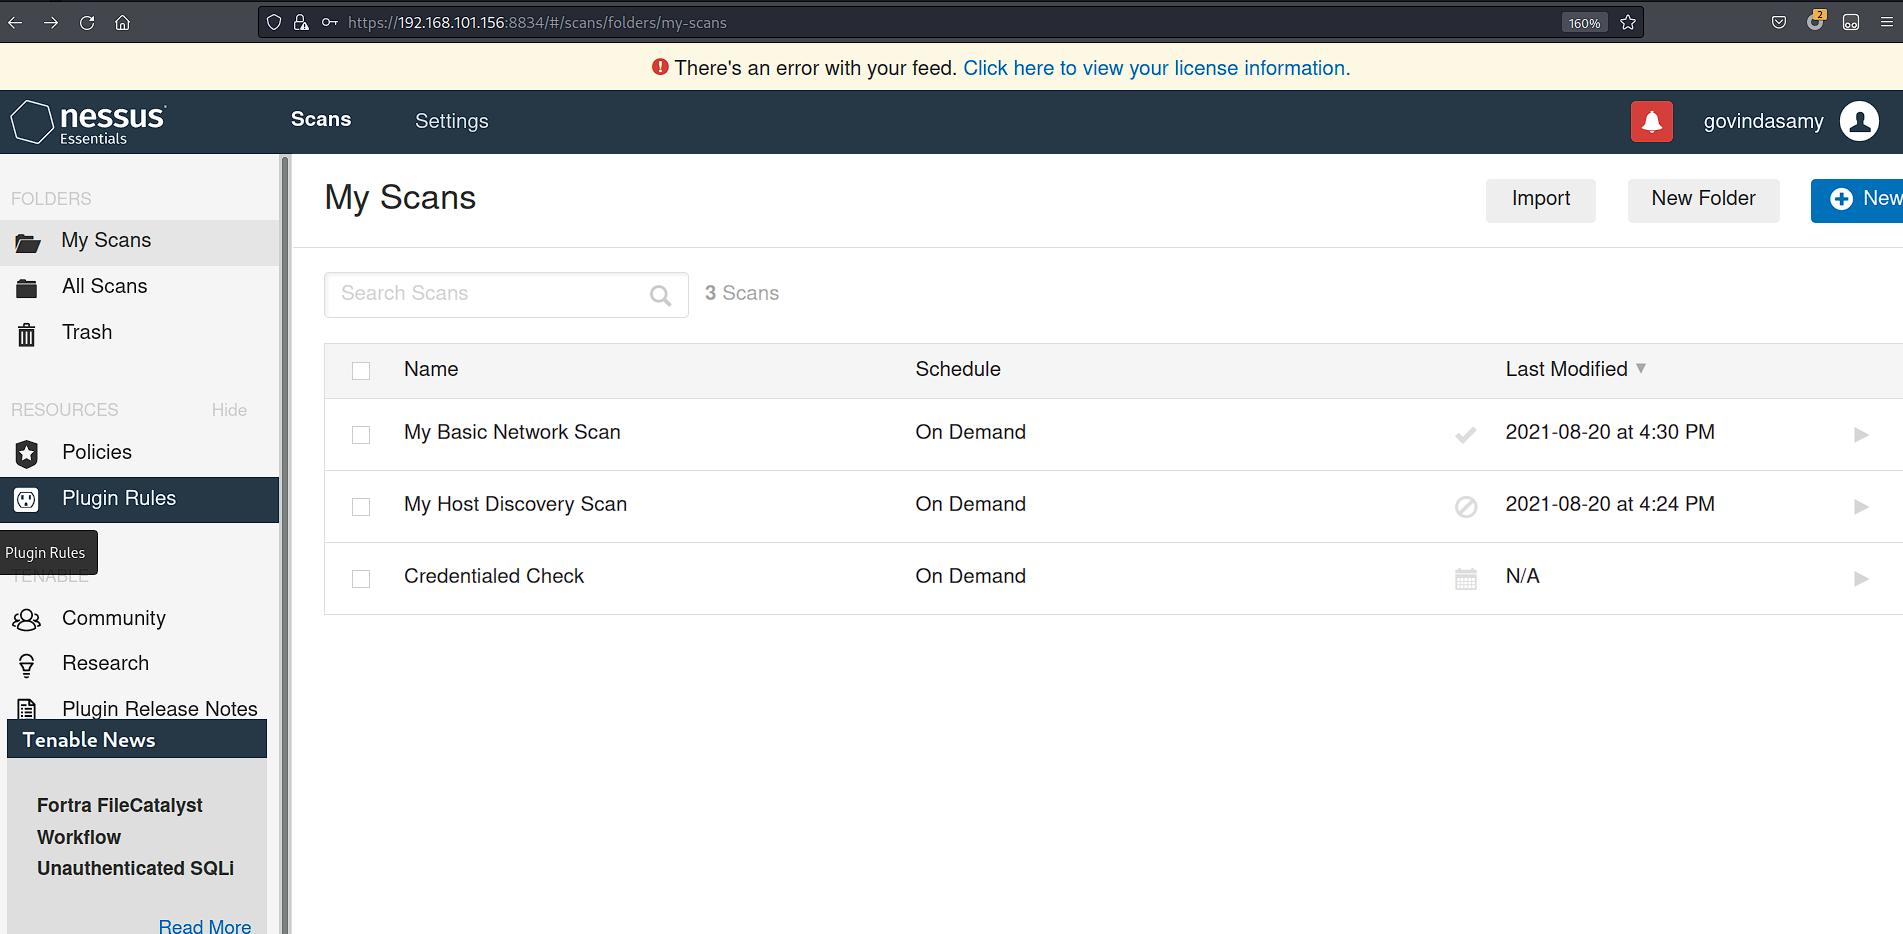1903x934 pixels.
Task: Click Read More under Tenable News
Action: [x=205, y=925]
